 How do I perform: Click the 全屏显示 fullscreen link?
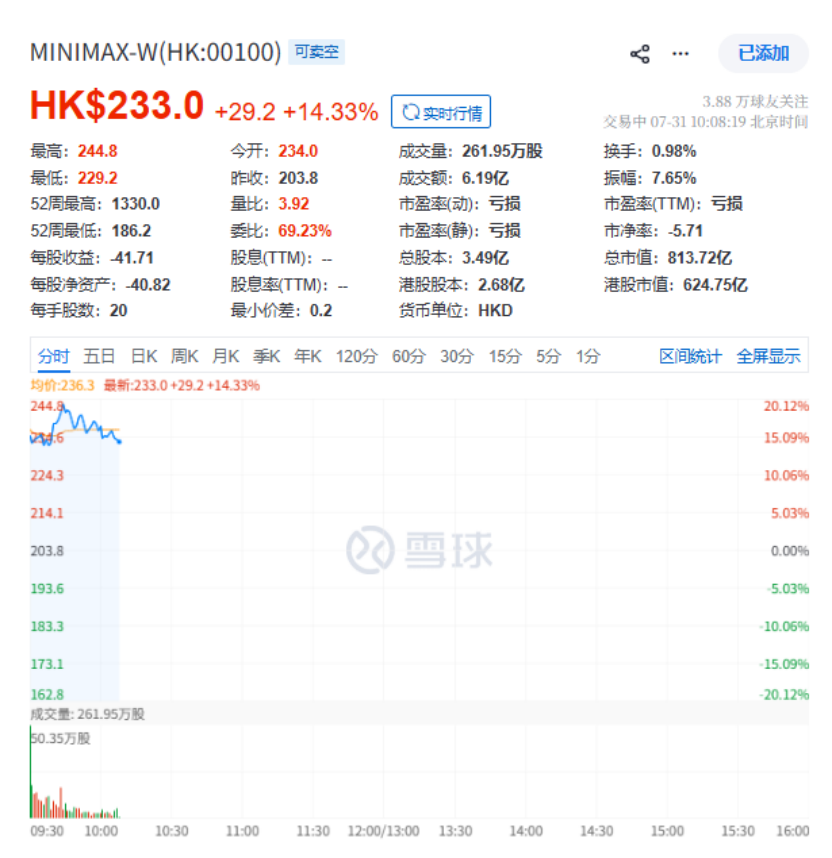click(769, 356)
